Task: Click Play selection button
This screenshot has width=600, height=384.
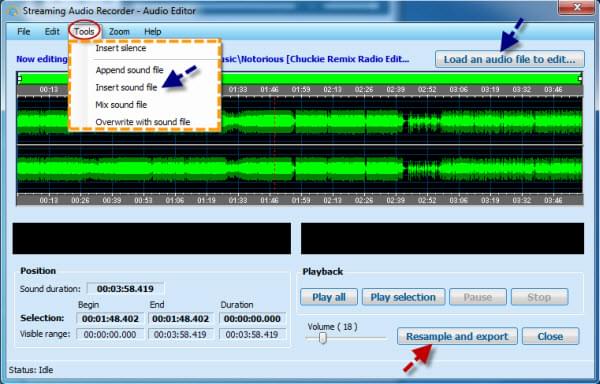Action: [403, 297]
